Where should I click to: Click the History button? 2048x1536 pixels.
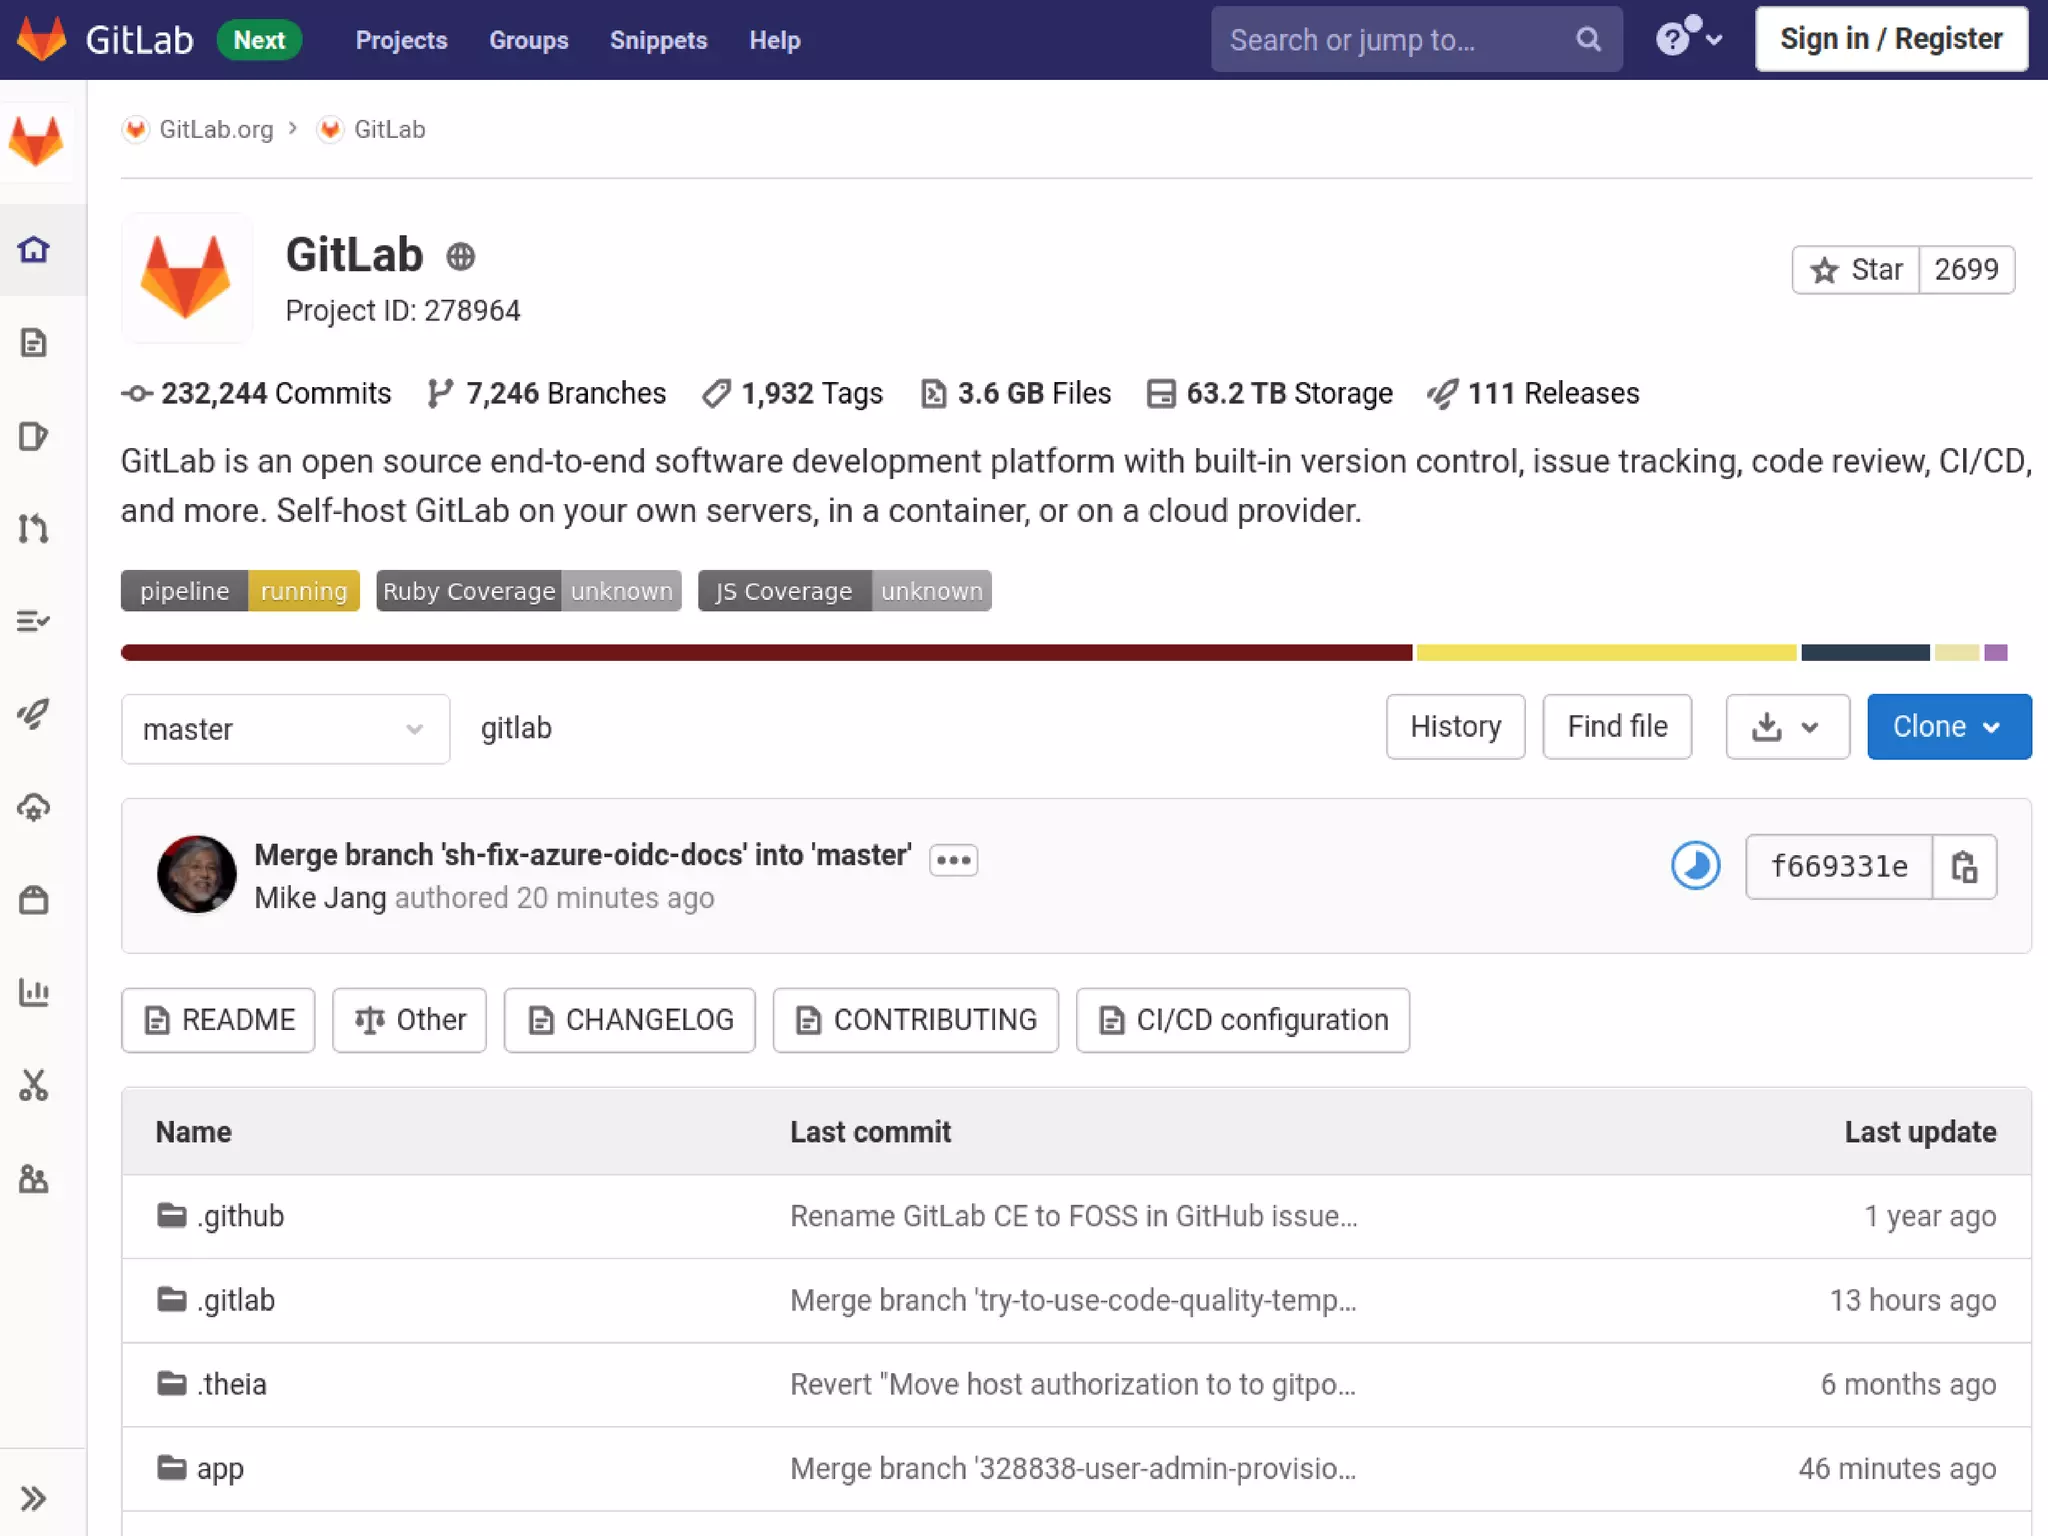[x=1455, y=727]
